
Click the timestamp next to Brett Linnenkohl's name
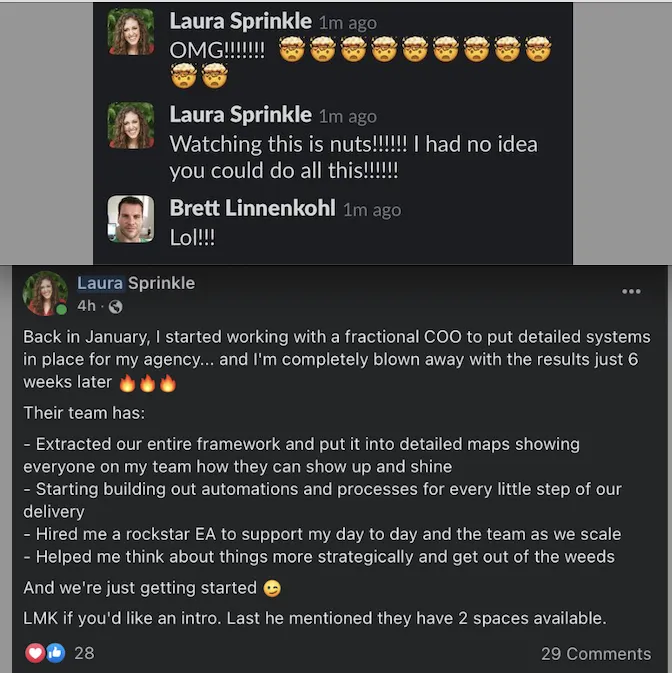pos(372,210)
